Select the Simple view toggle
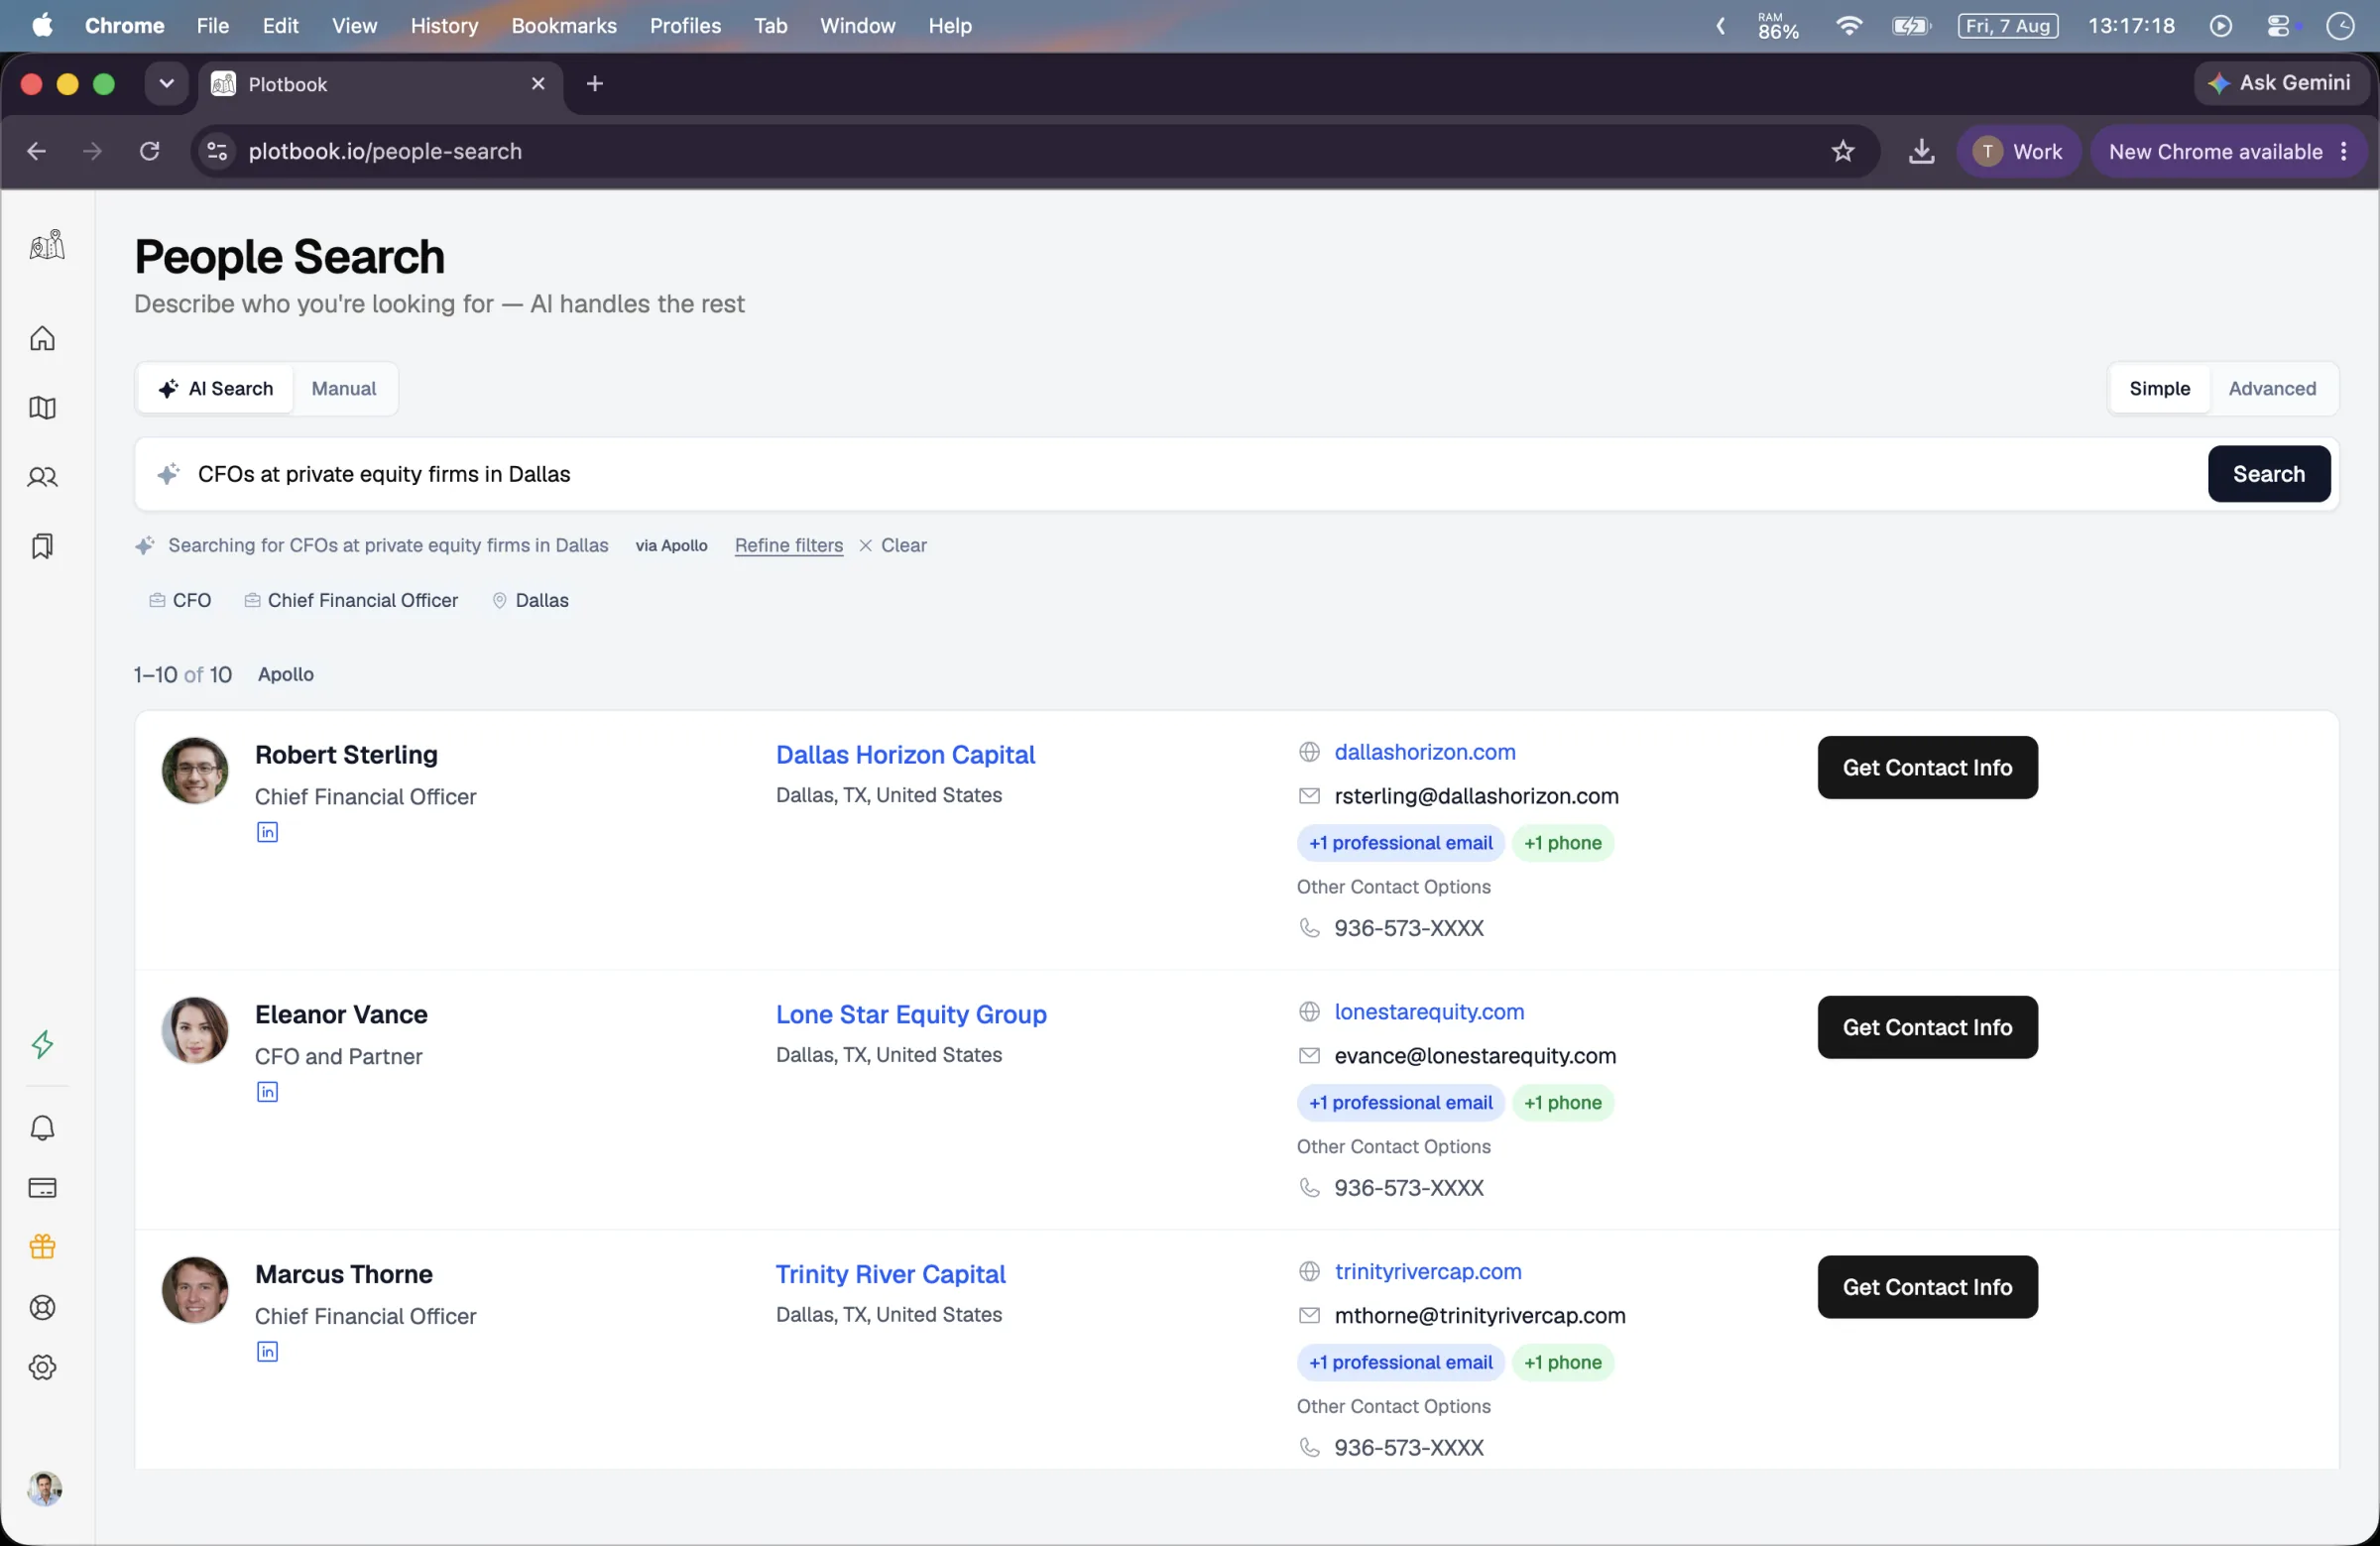2380x1546 pixels. 2159,388
